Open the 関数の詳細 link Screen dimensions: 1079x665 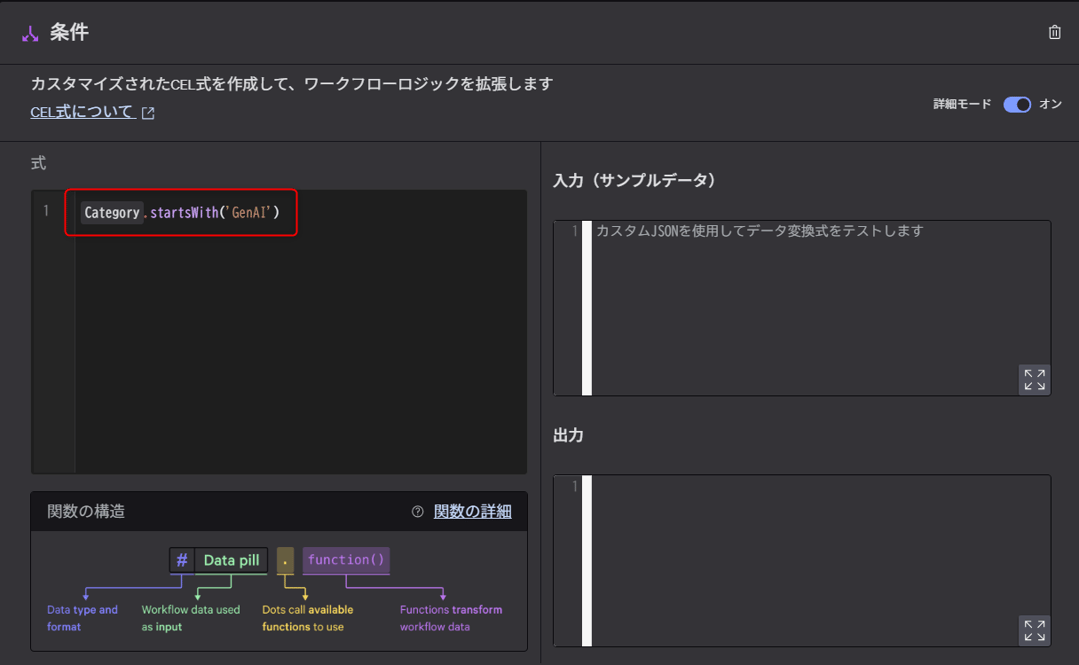470,511
